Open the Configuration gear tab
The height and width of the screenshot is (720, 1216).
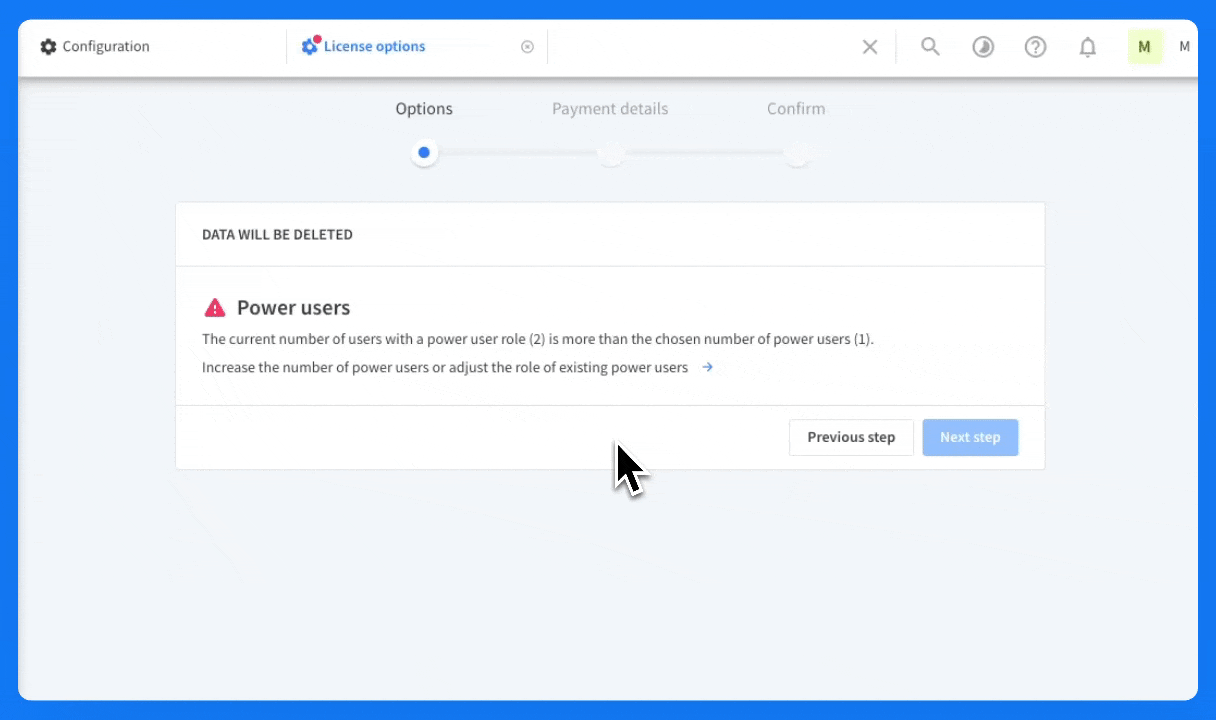click(x=95, y=47)
